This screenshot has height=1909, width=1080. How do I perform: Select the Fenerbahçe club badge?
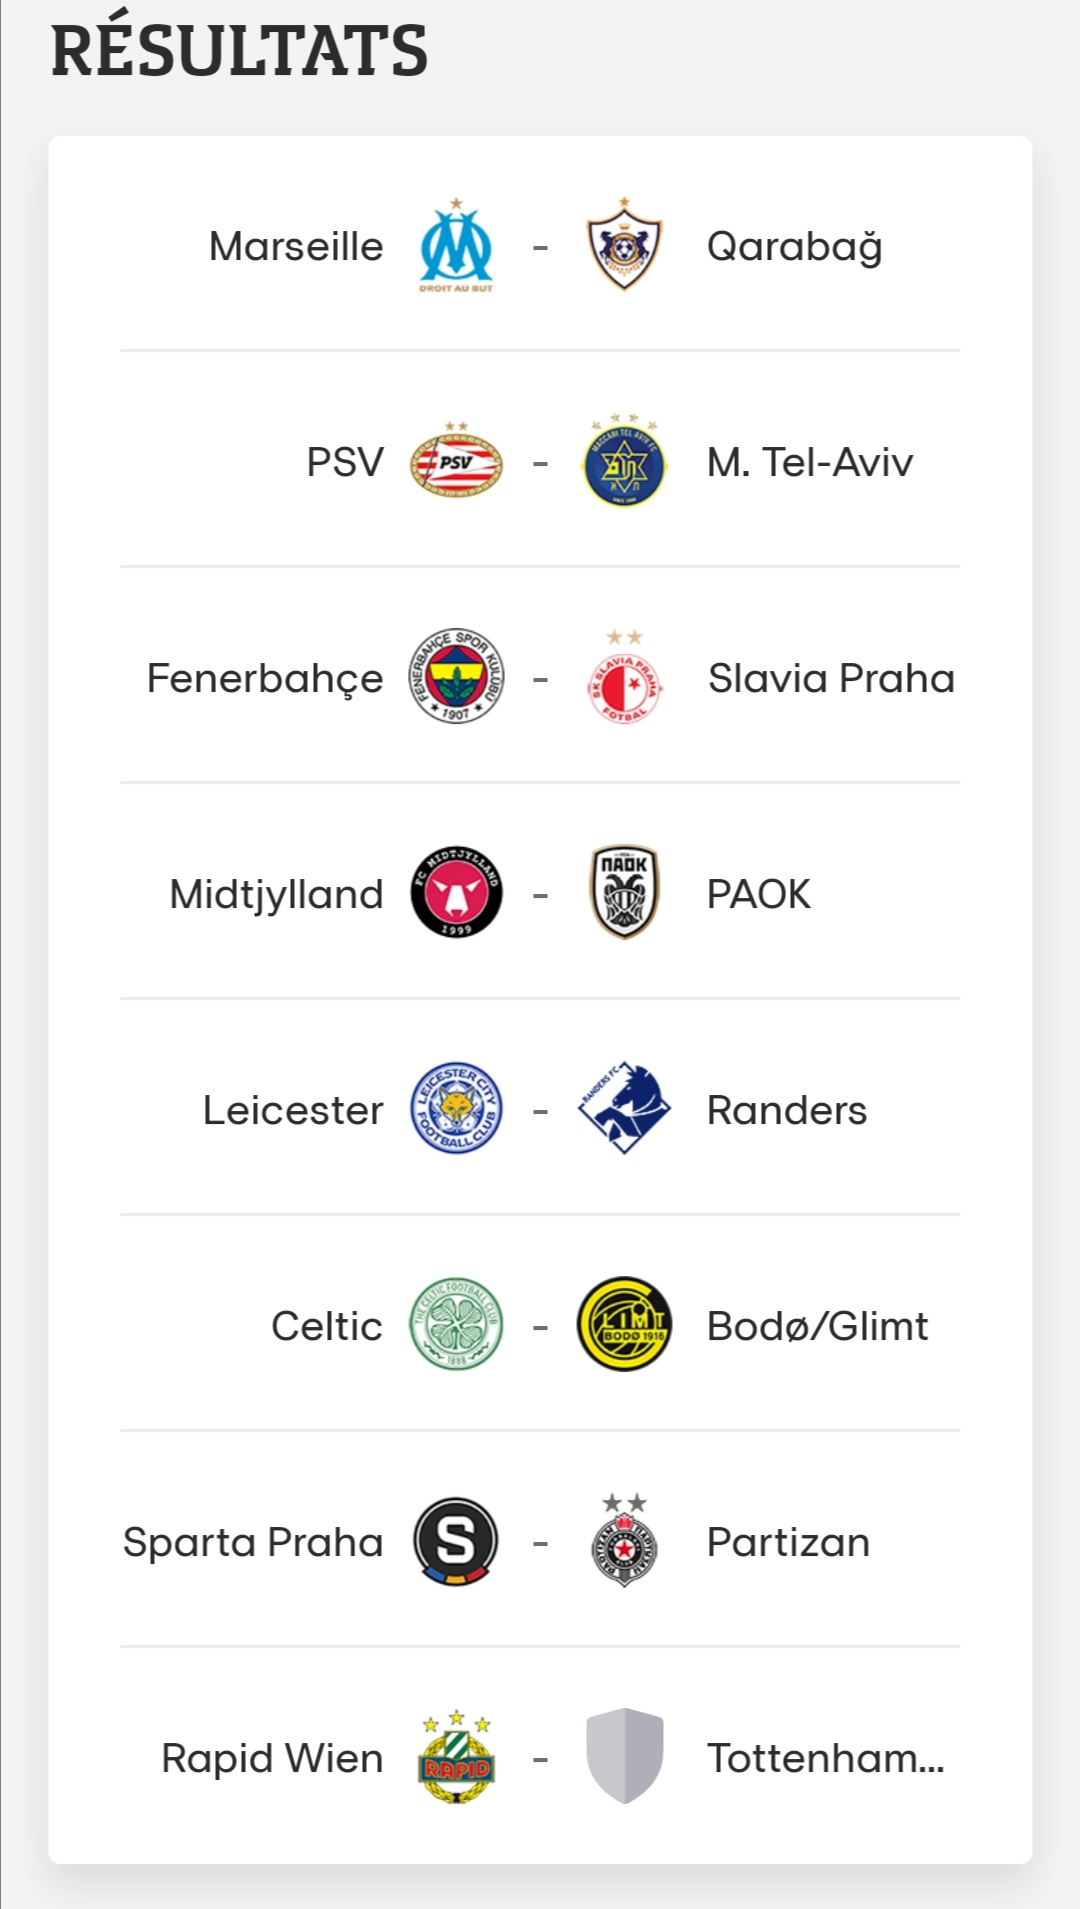[x=456, y=677]
